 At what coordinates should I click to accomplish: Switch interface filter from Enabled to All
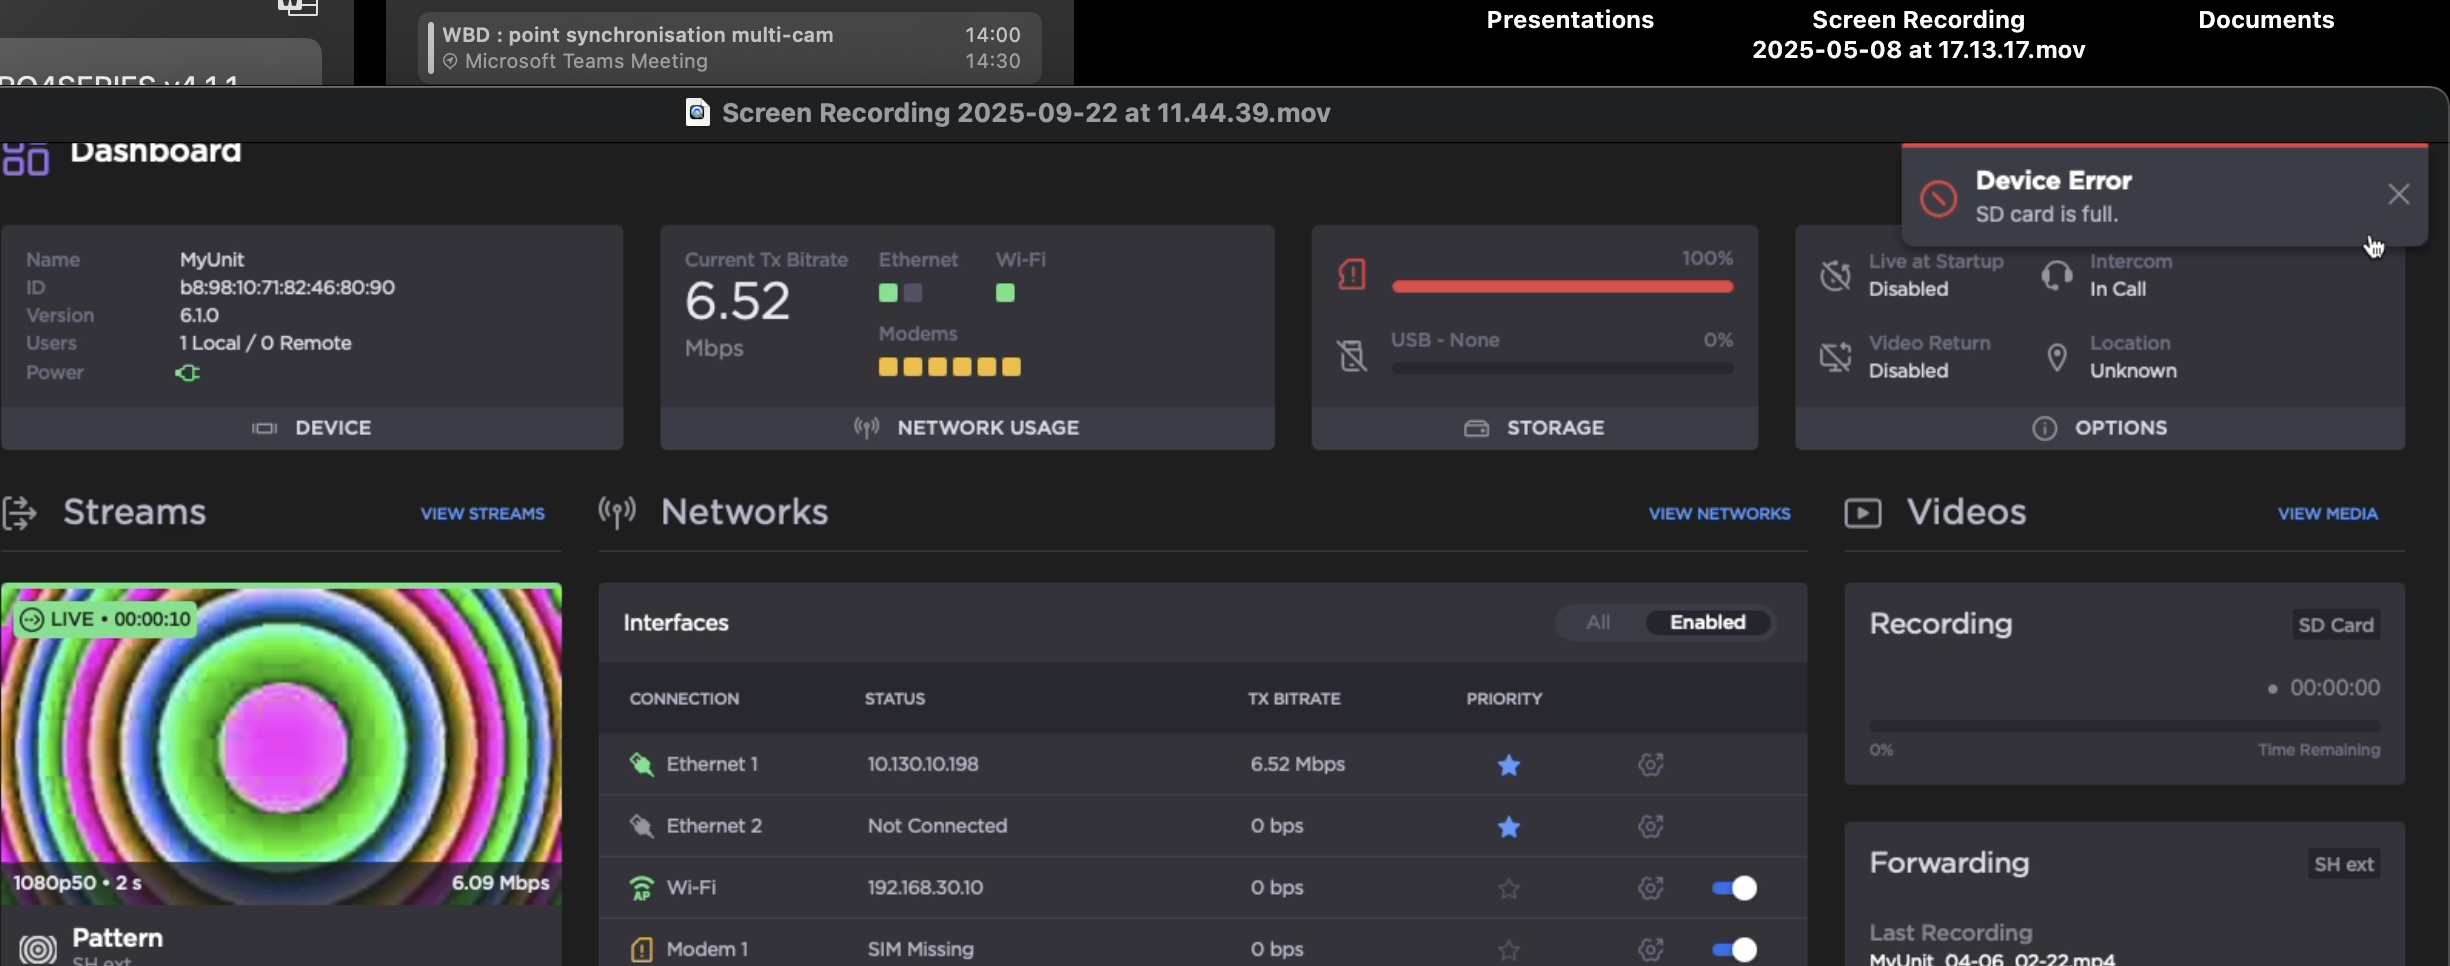[1597, 622]
